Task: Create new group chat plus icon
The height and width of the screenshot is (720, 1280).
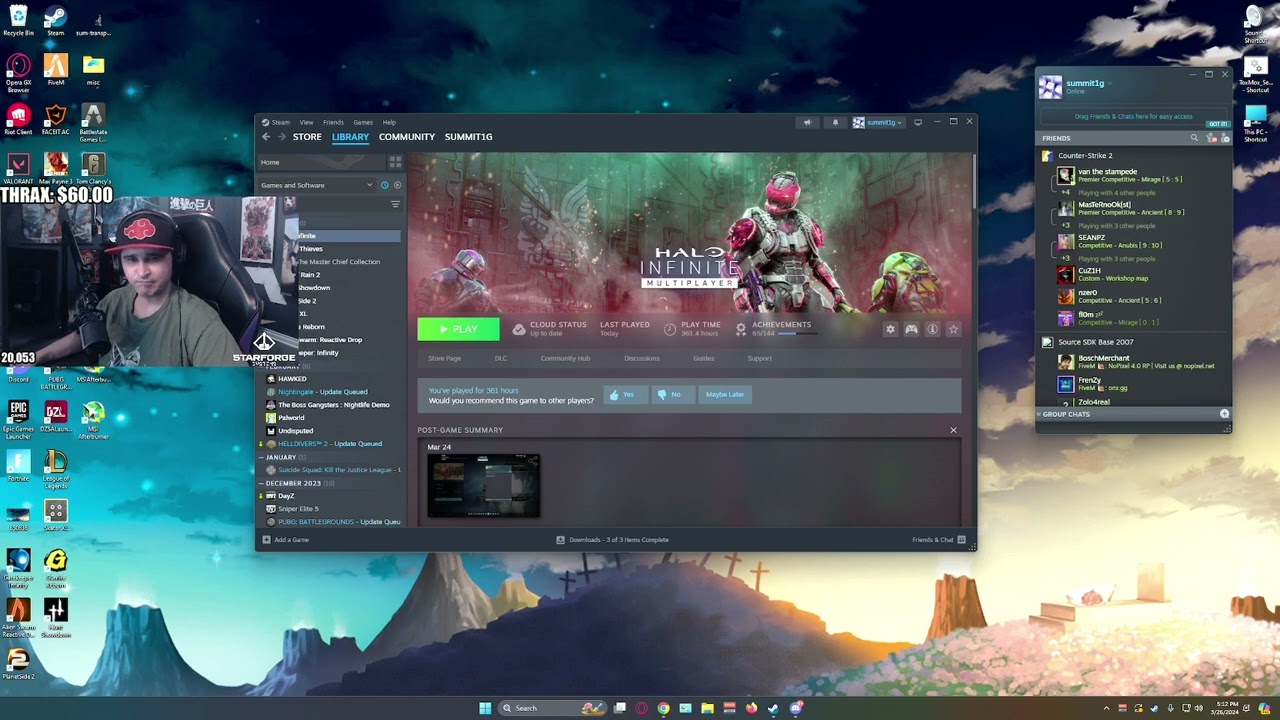Action: tap(1224, 414)
